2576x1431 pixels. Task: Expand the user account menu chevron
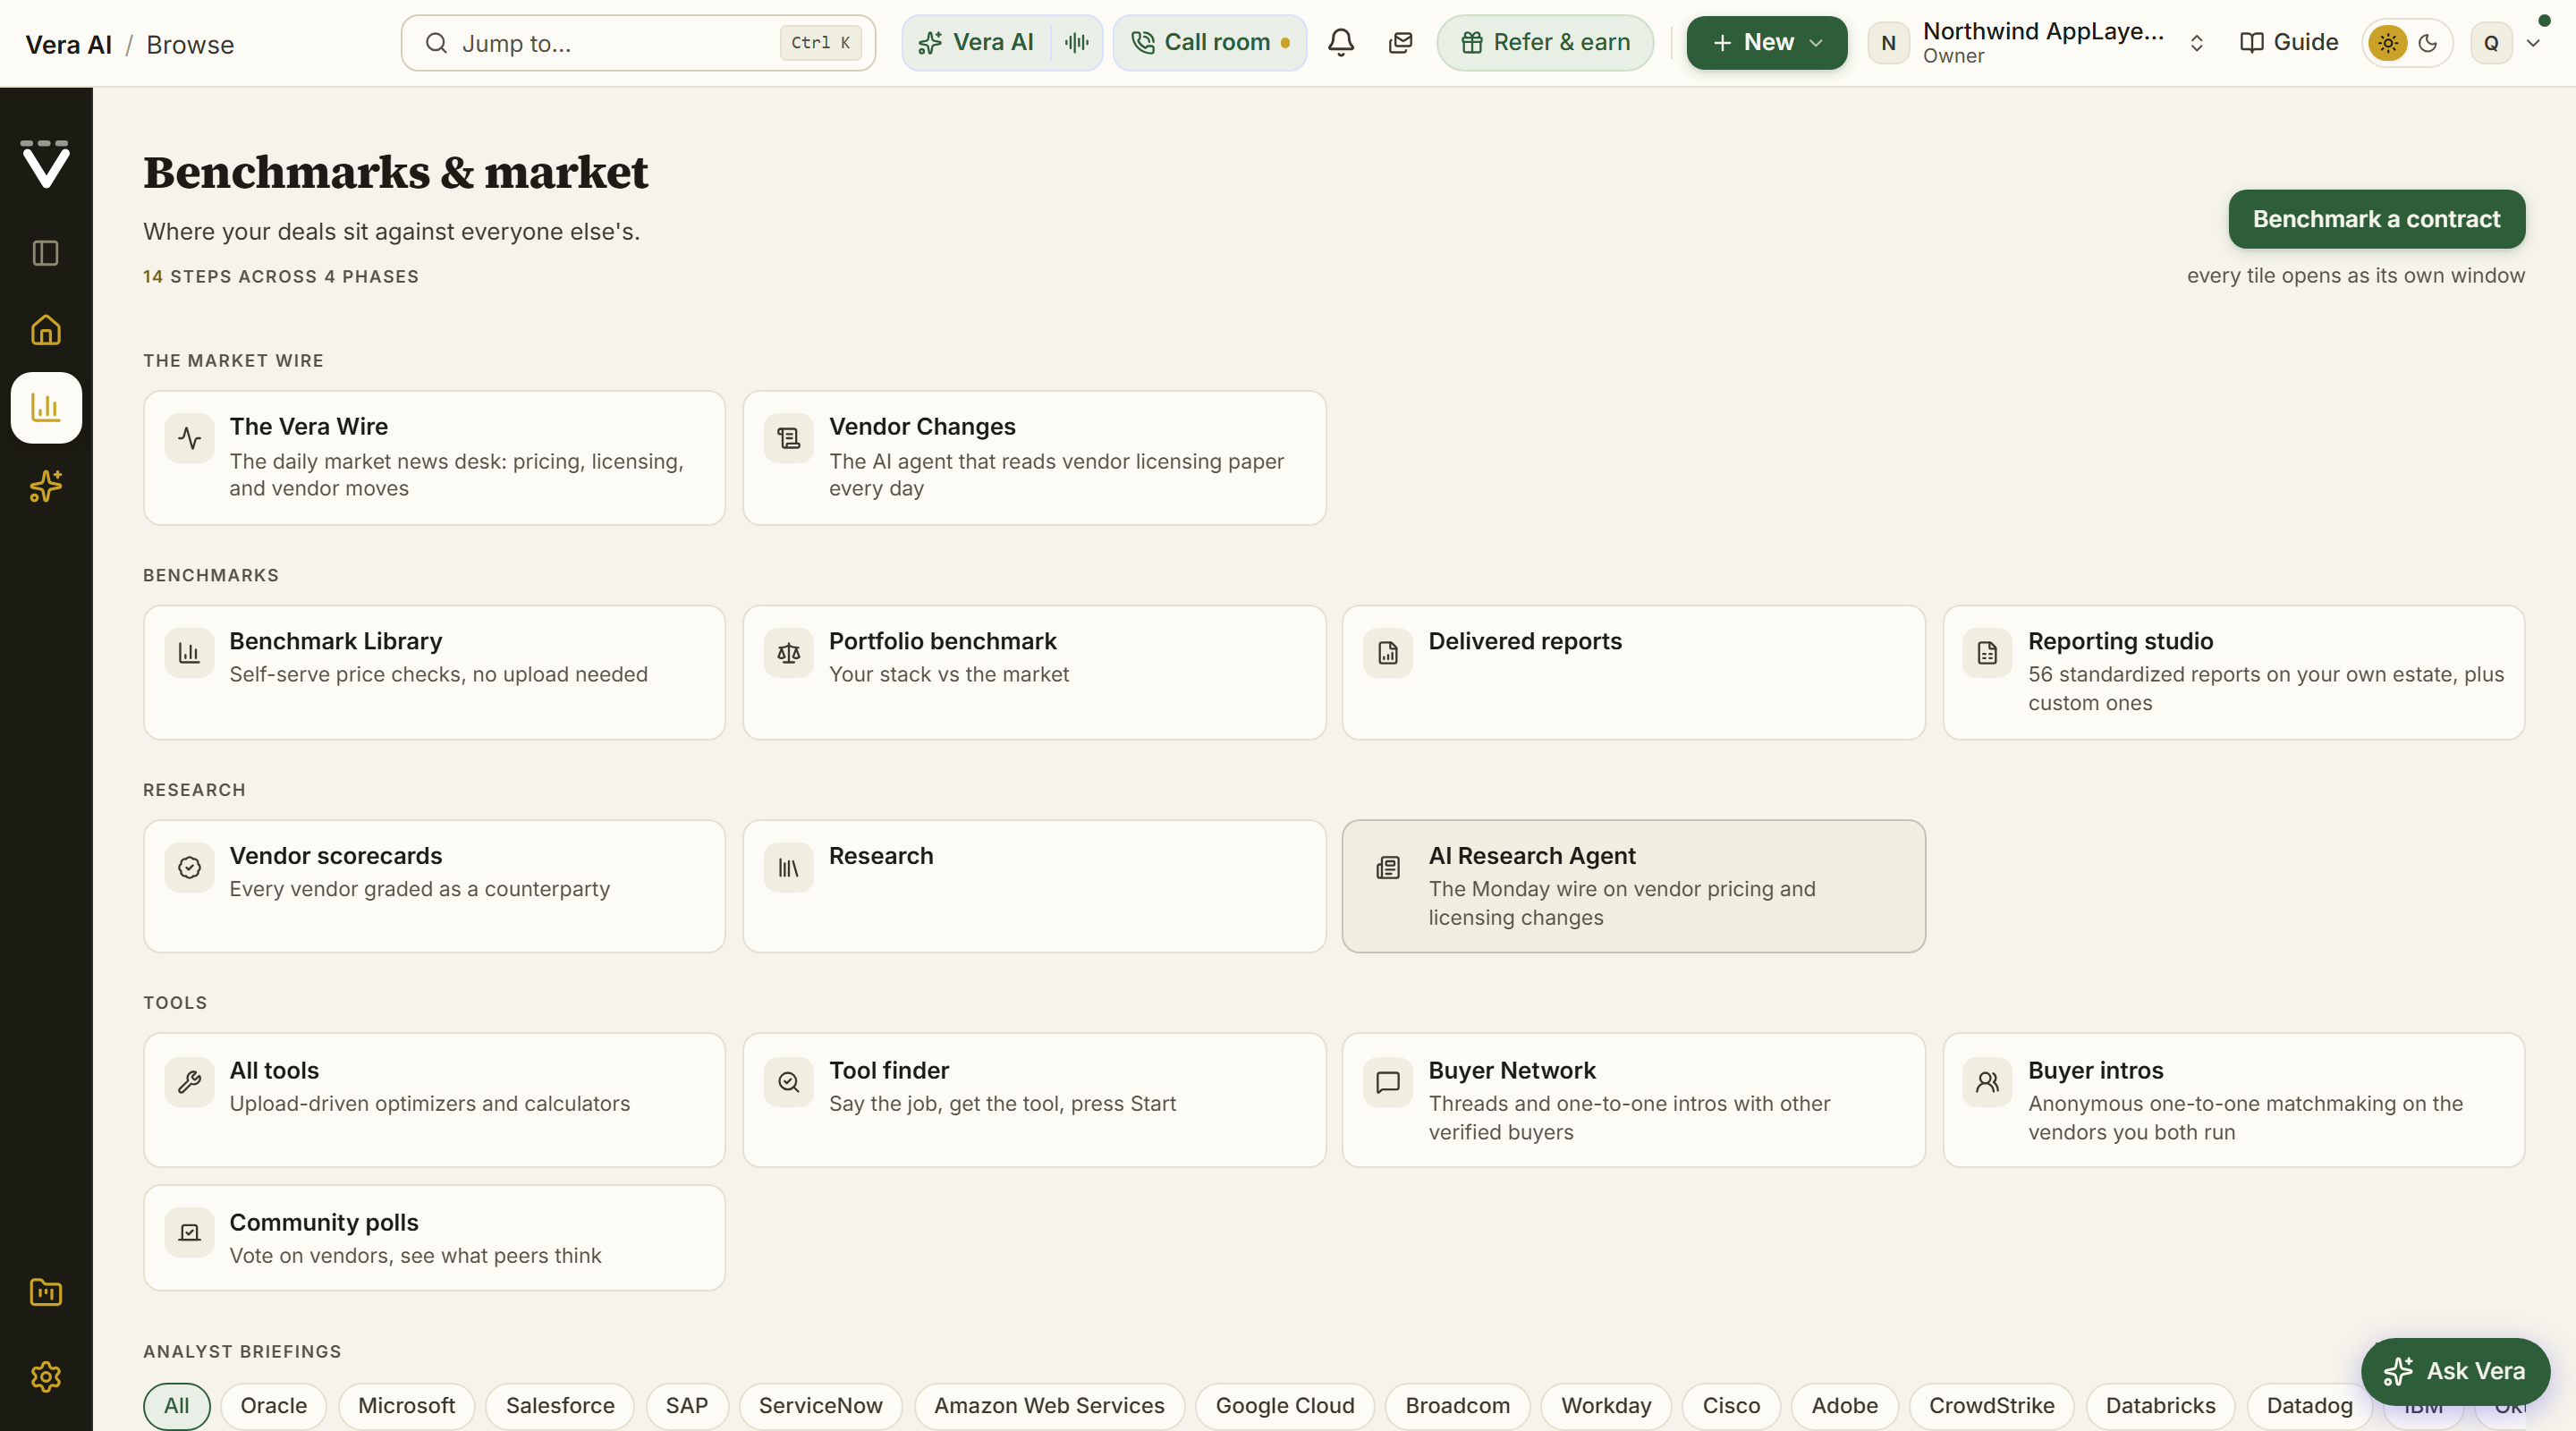pos(2533,43)
